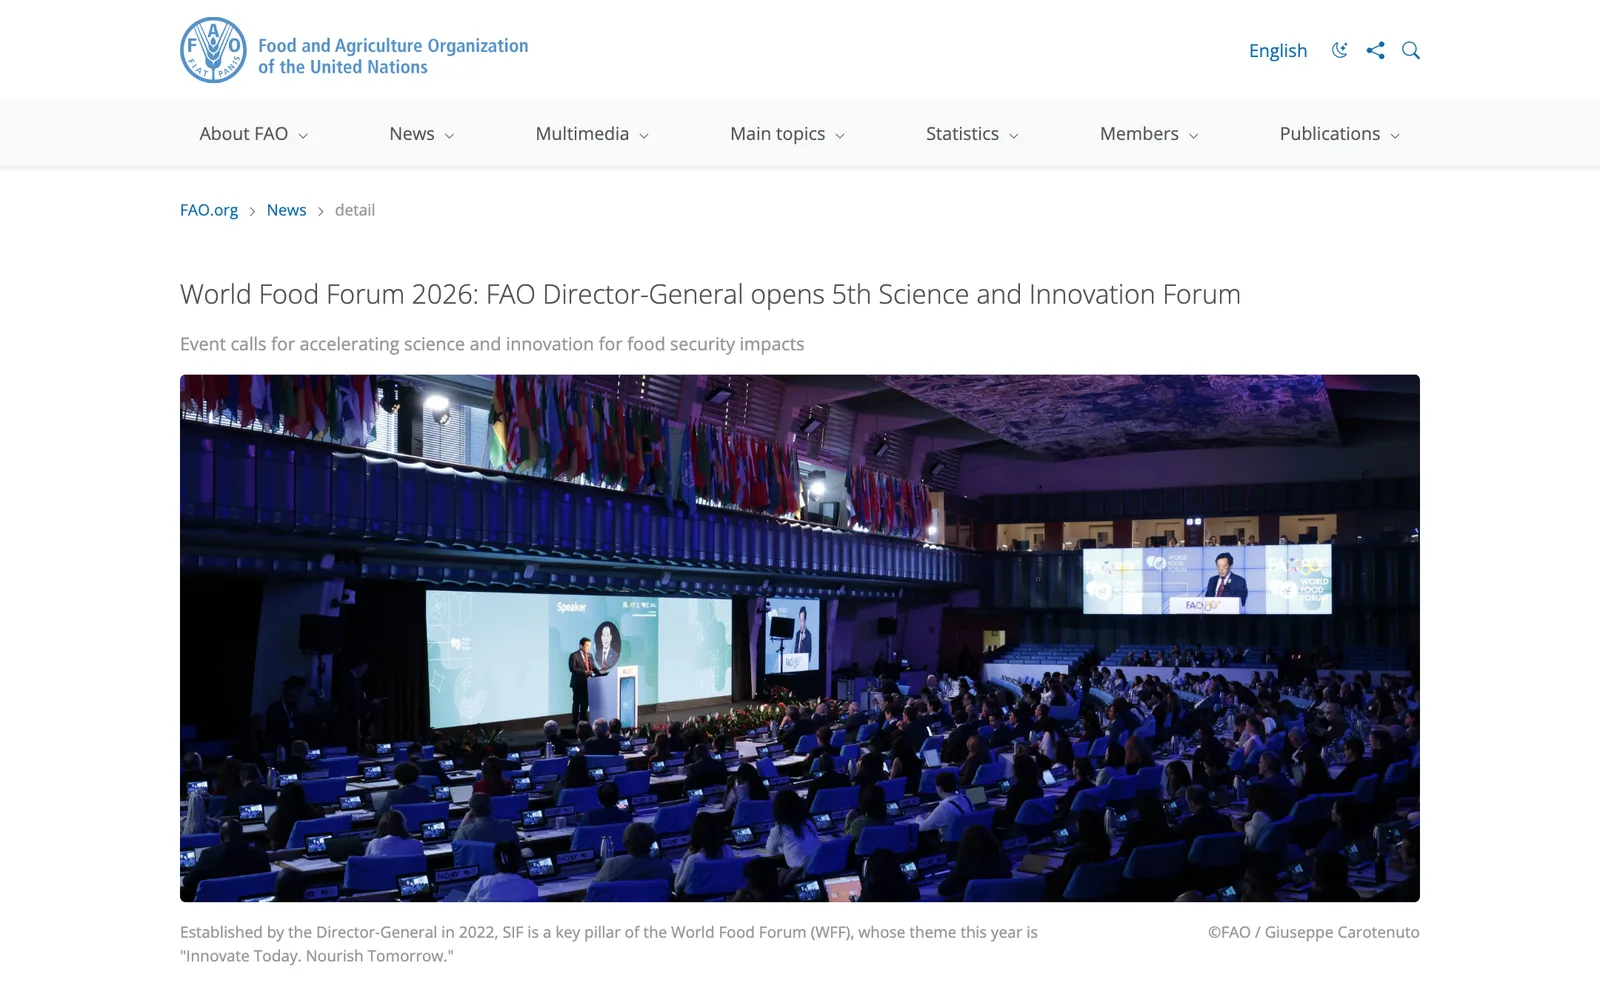Viewport: 1600px width, 1000px height.
Task: Expand the Members menu
Action: click(x=1149, y=134)
